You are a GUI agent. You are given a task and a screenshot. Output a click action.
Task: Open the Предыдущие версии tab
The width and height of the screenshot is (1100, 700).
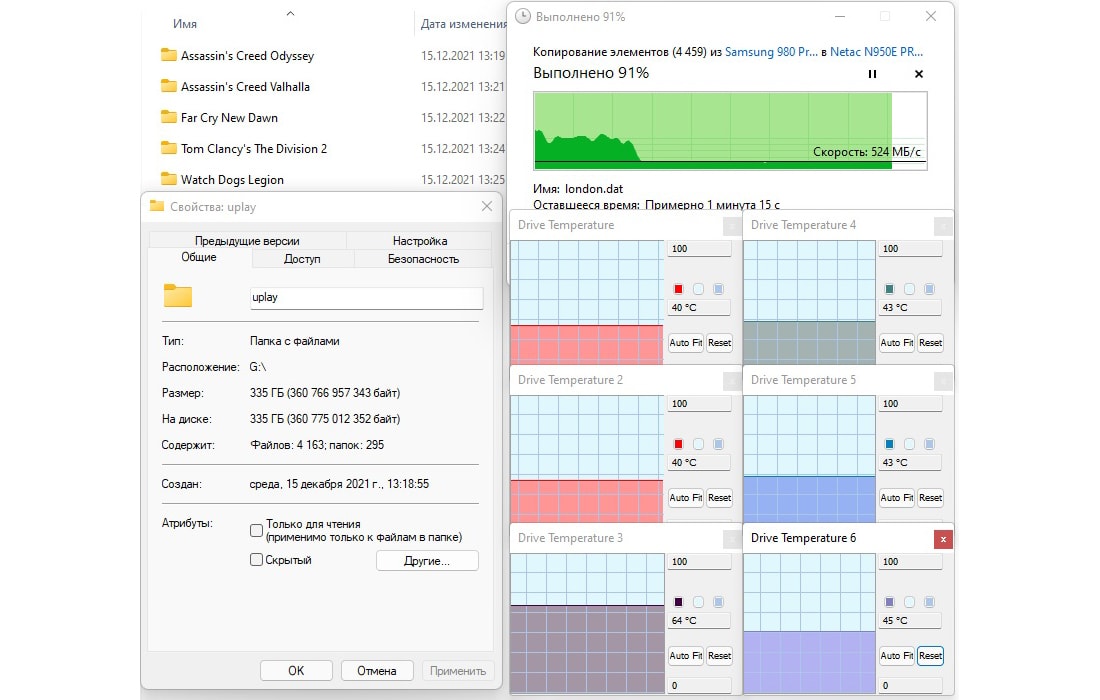click(x=247, y=241)
